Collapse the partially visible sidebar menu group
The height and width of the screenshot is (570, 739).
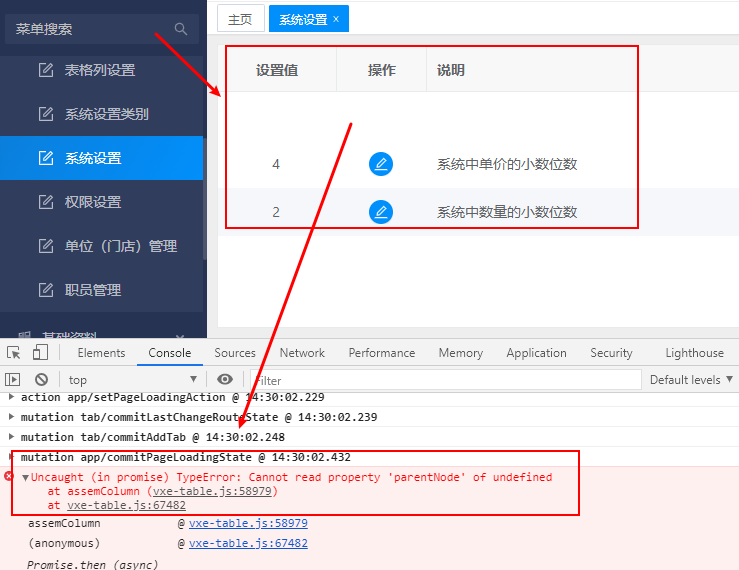tap(180, 336)
